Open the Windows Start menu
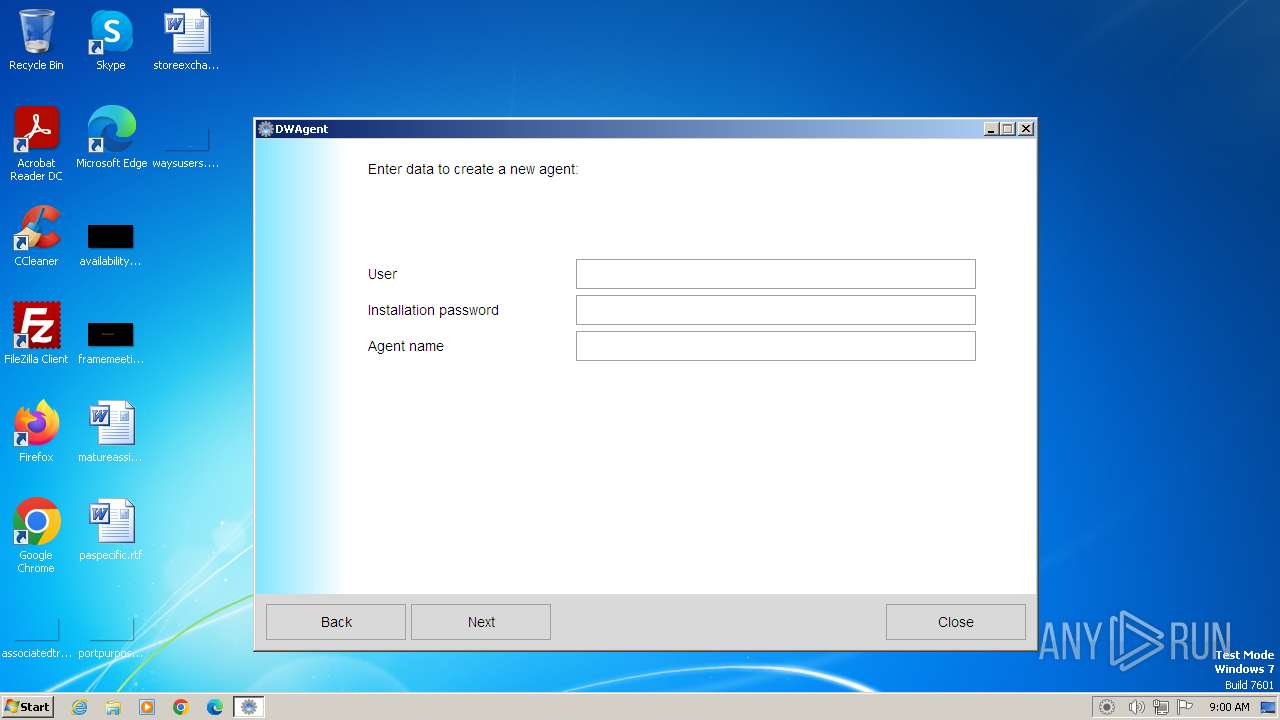1280x720 pixels. point(28,706)
